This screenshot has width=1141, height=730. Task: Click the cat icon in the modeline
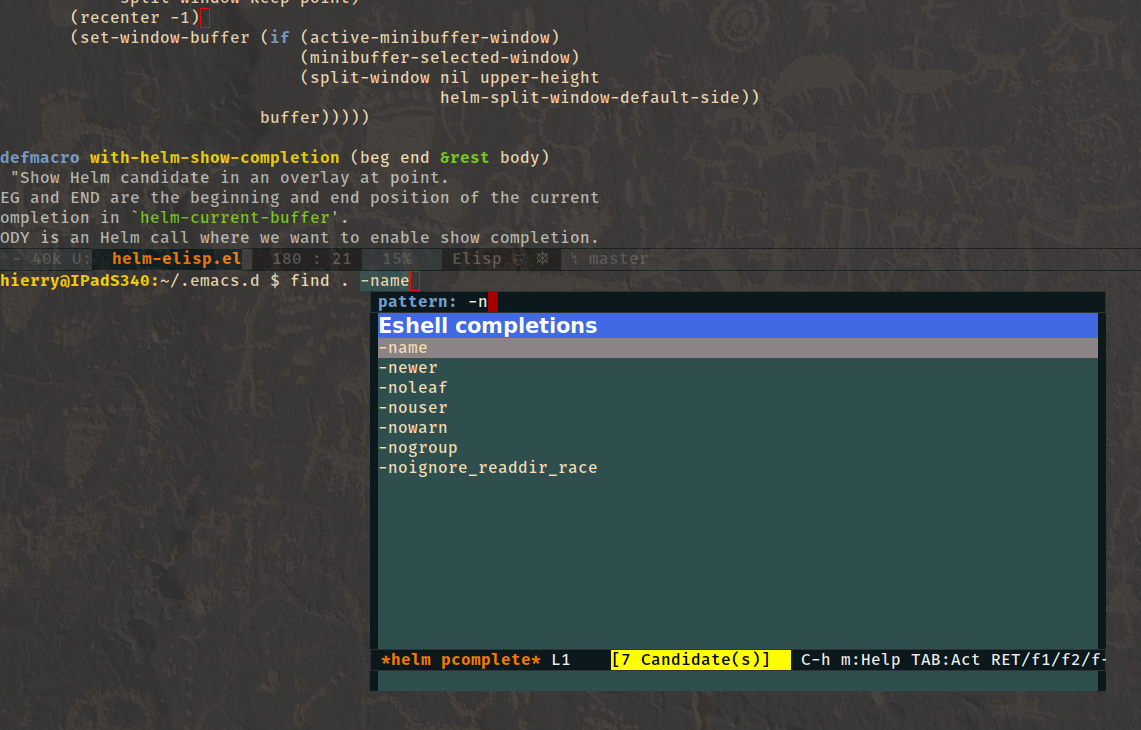[519, 258]
